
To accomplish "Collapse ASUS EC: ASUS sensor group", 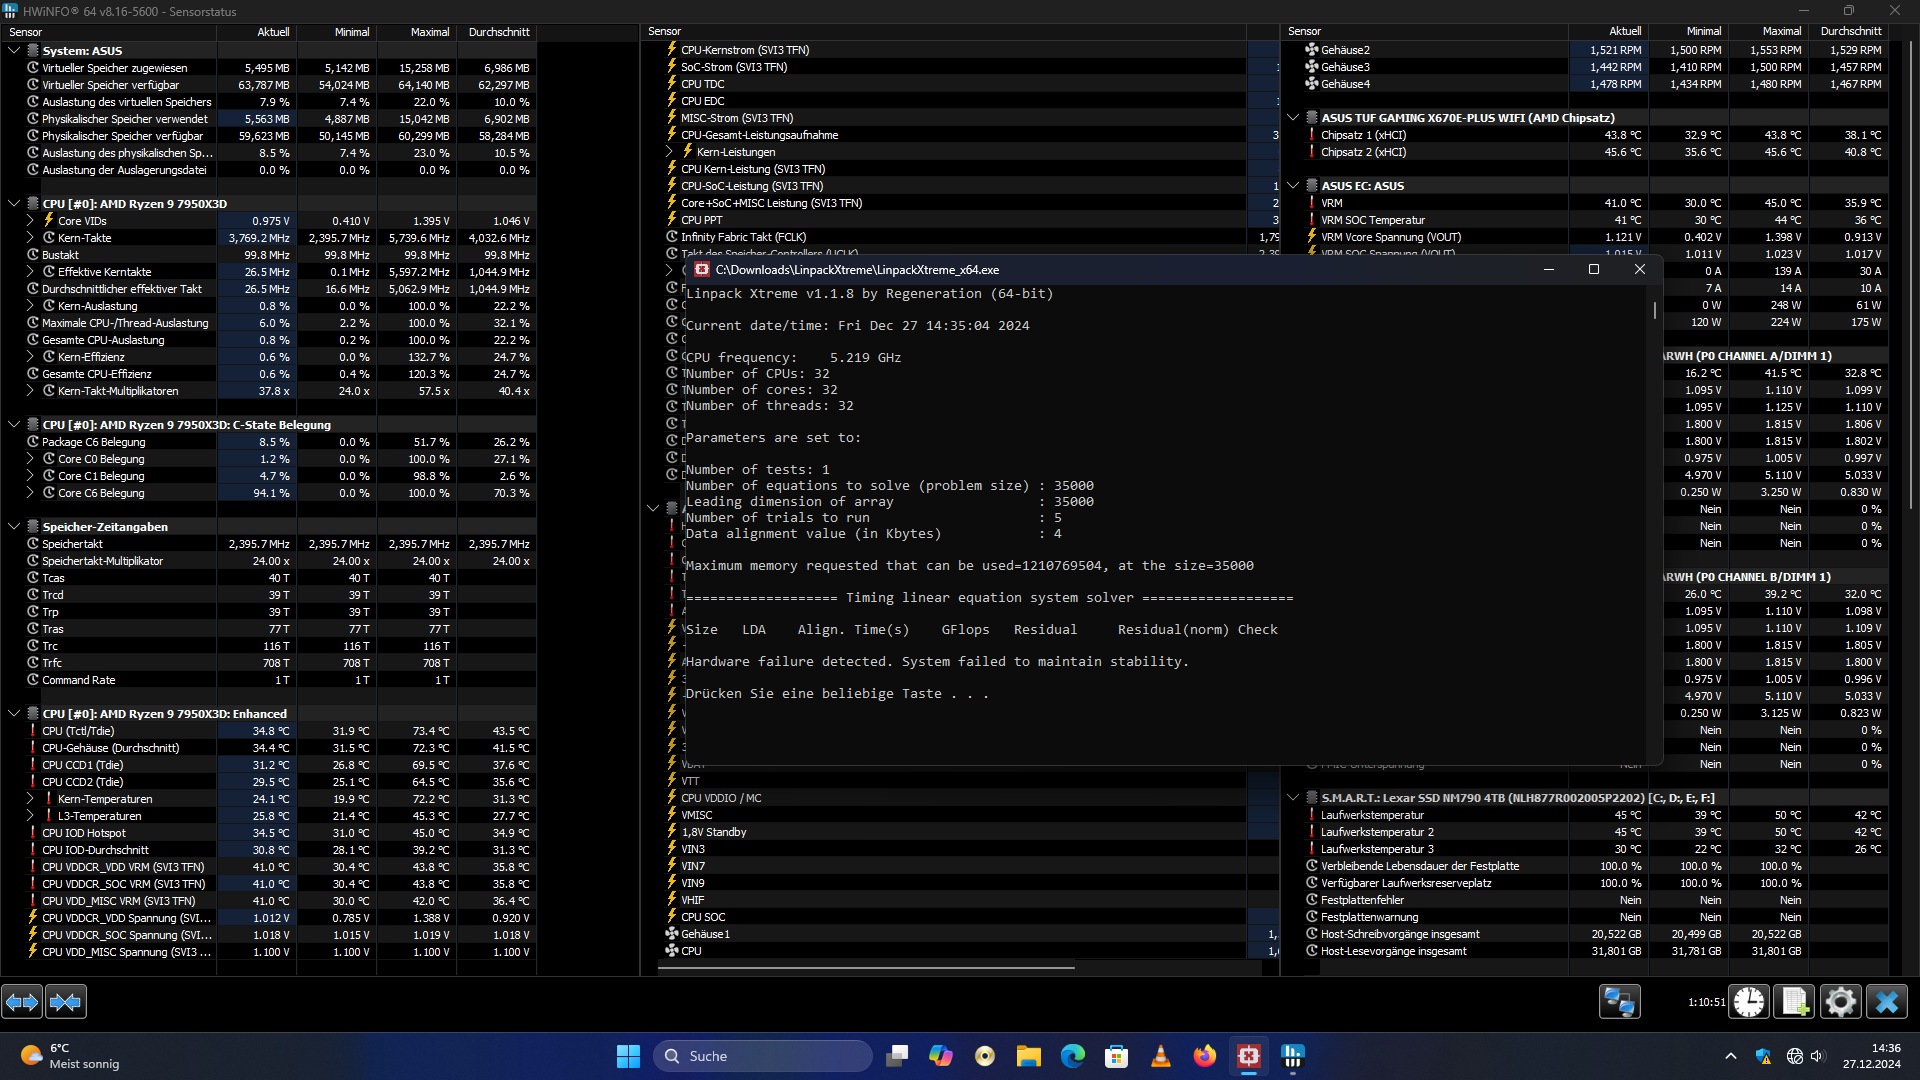I will point(1293,186).
